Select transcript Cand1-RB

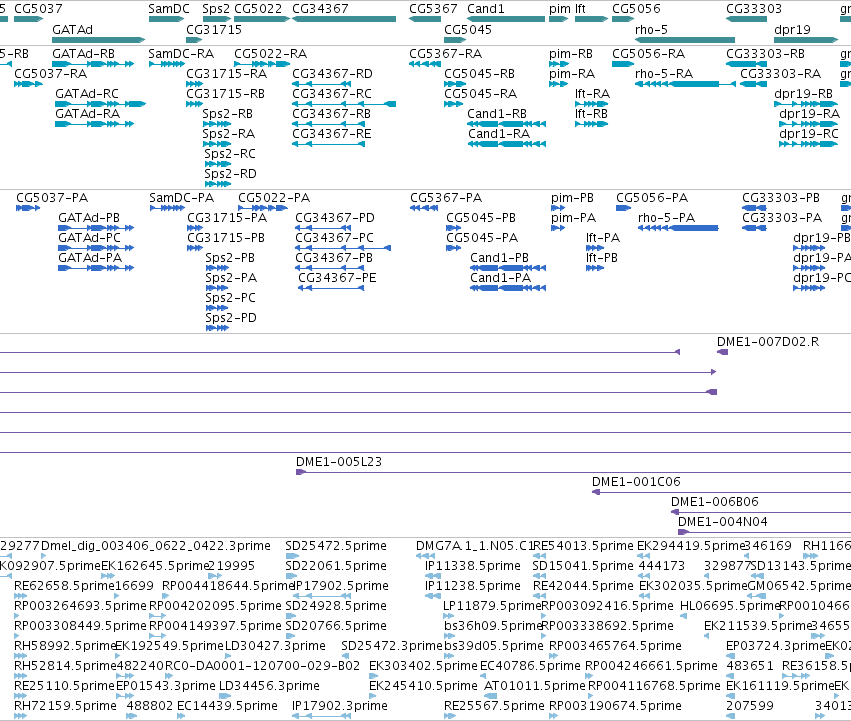497,113
